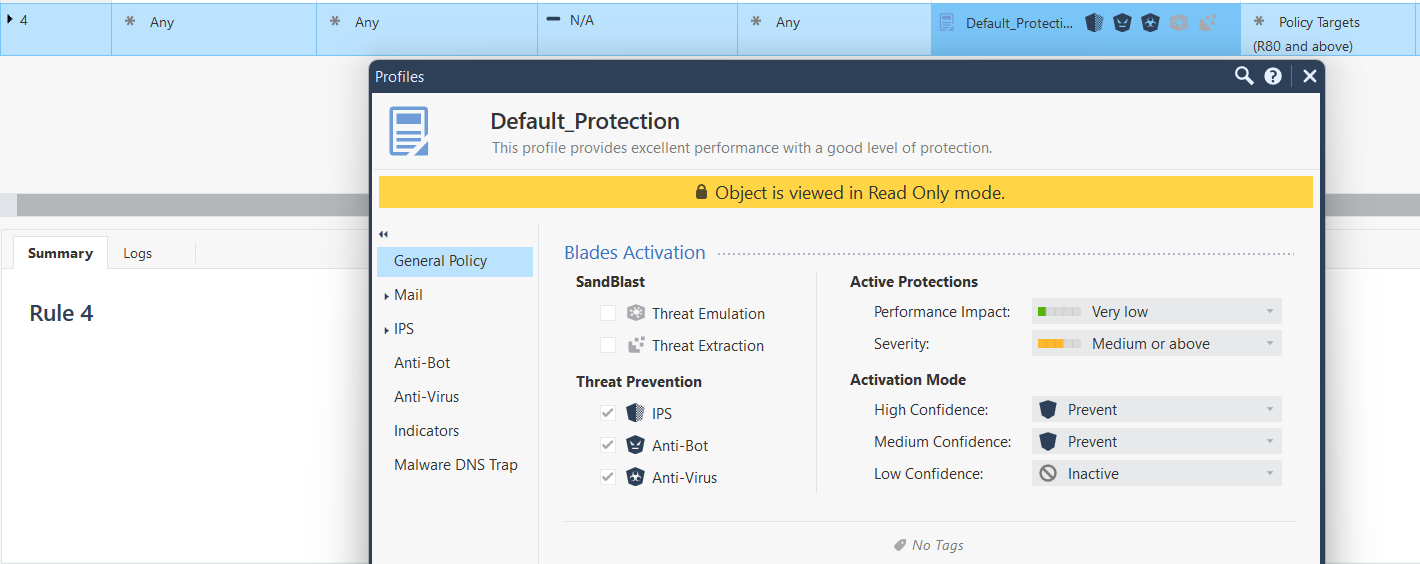1420x564 pixels.
Task: Open the Medium Confidence action dropdown
Action: click(1157, 442)
